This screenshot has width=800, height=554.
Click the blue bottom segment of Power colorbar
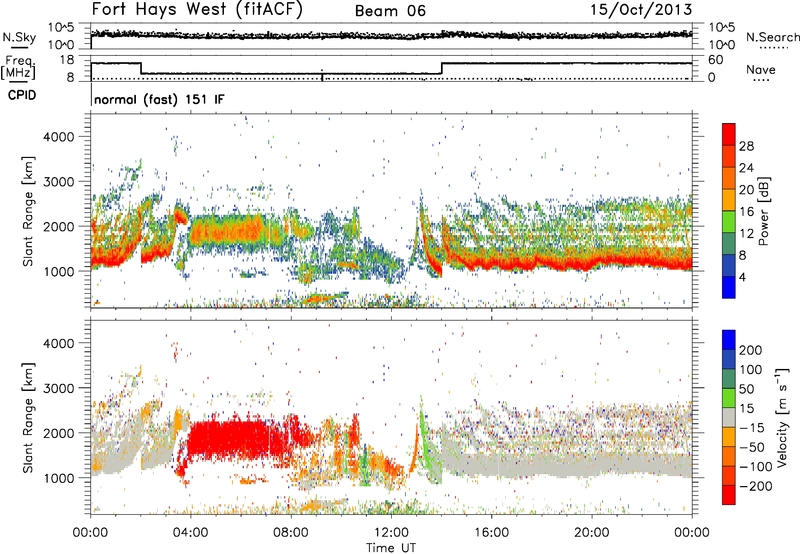pos(729,287)
